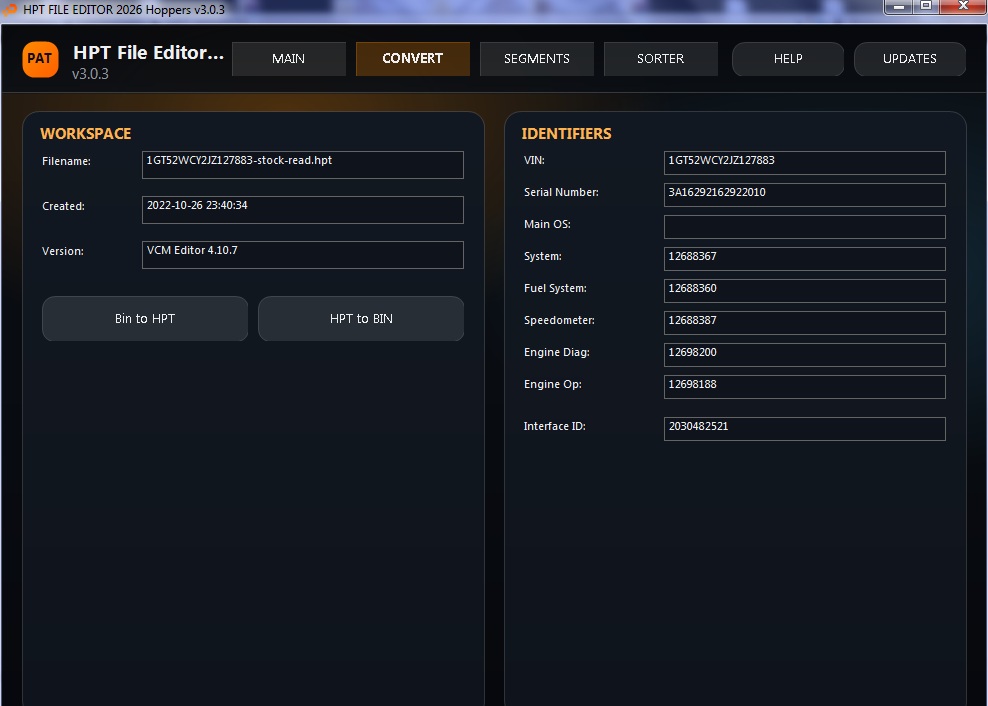Go to the SORTER tab

coord(660,59)
